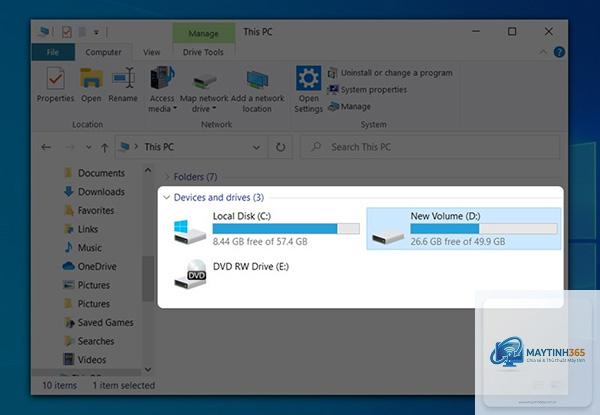This screenshot has width=600, height=415.
Task: Click the Properties icon in the ribbon
Action: [x=55, y=78]
